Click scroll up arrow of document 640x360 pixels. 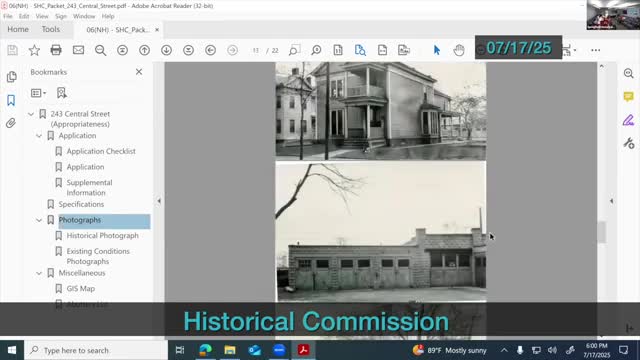[602, 66]
